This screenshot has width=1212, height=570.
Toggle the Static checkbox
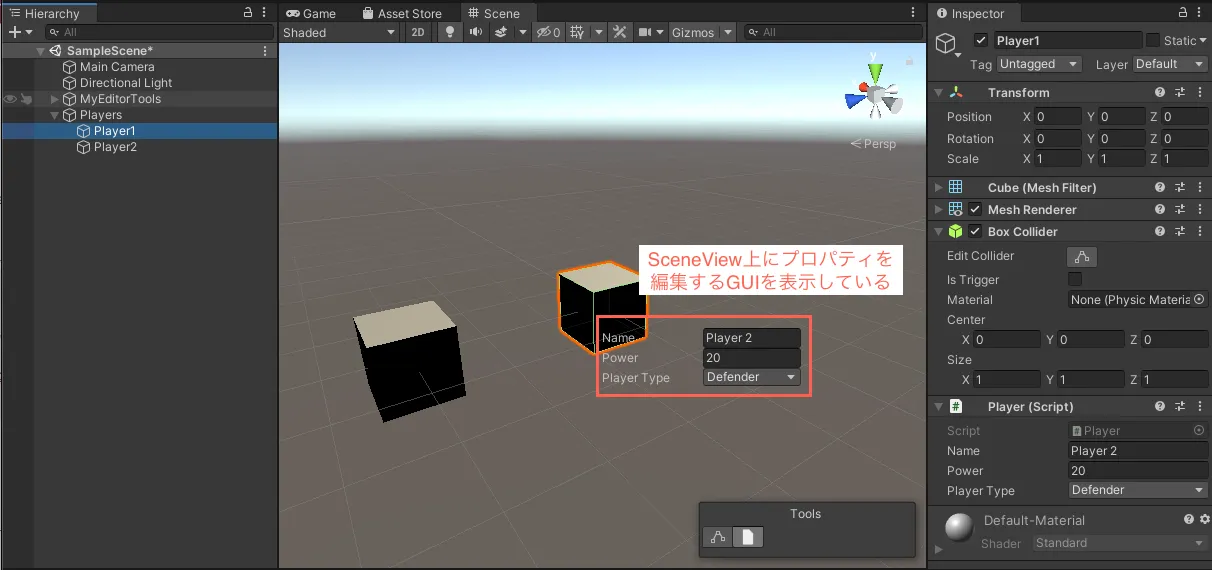1153,40
